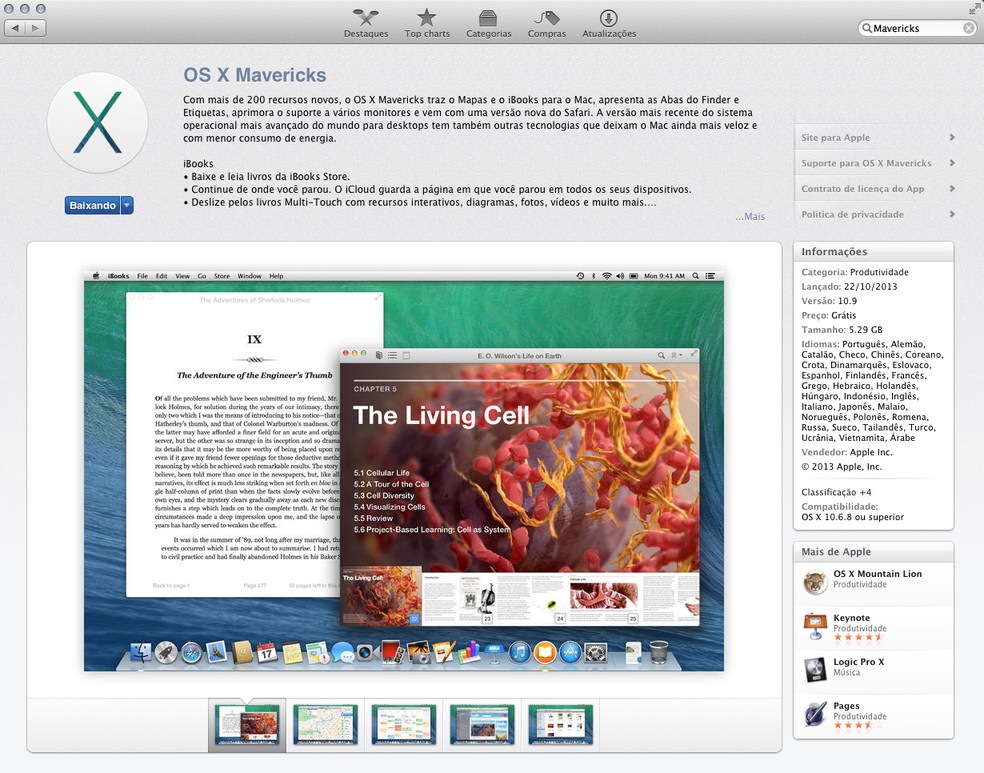Viewport: 984px width, 773px height.
Task: Open the Site para Apple link
Action: (835, 137)
